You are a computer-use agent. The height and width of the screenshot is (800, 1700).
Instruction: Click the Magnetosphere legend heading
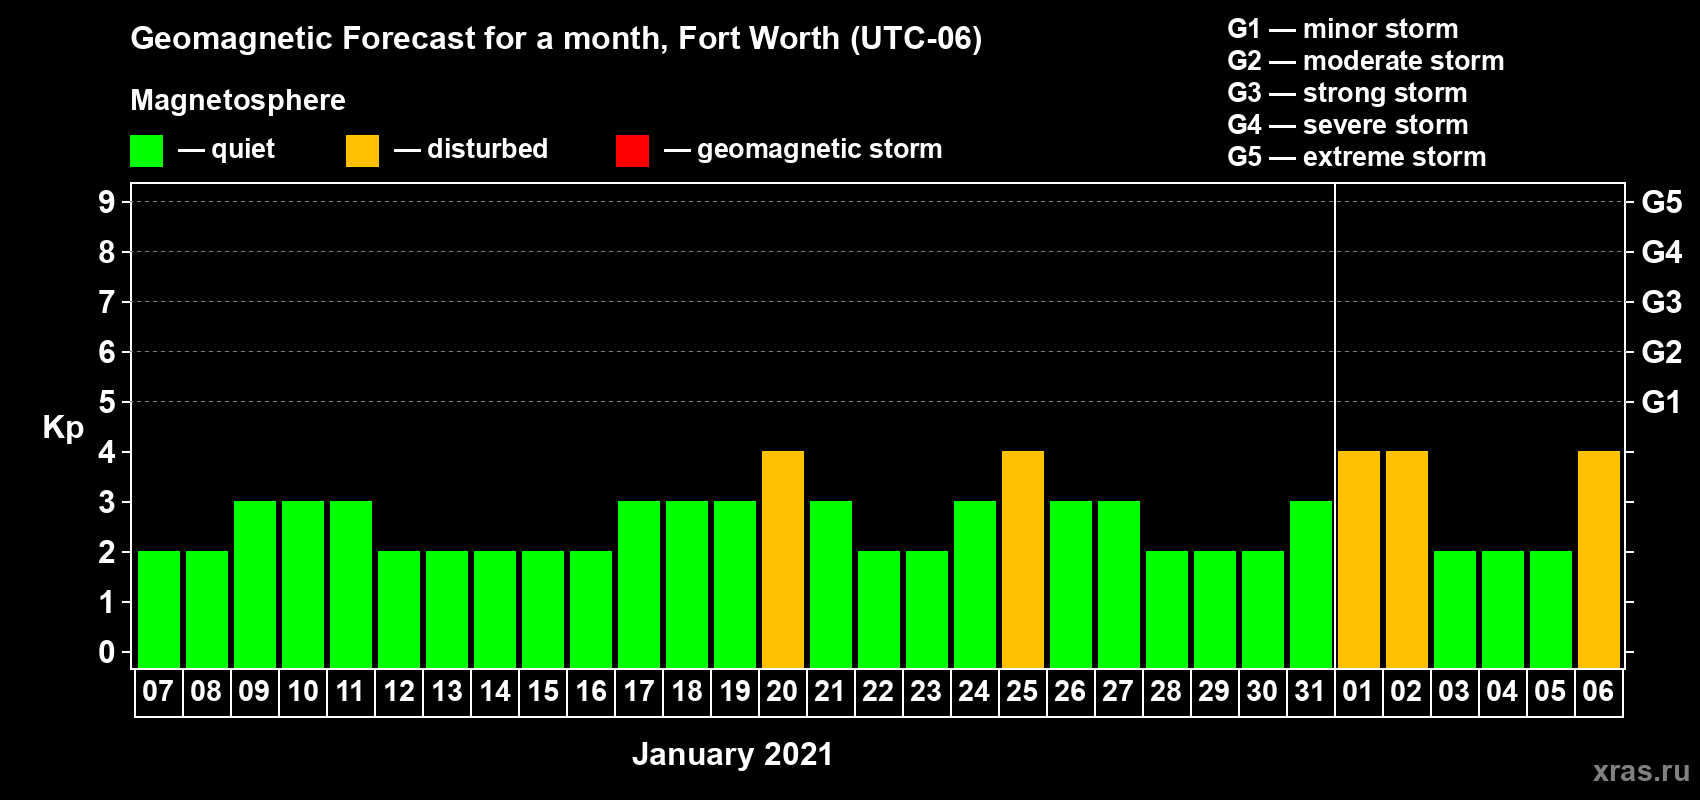click(238, 100)
